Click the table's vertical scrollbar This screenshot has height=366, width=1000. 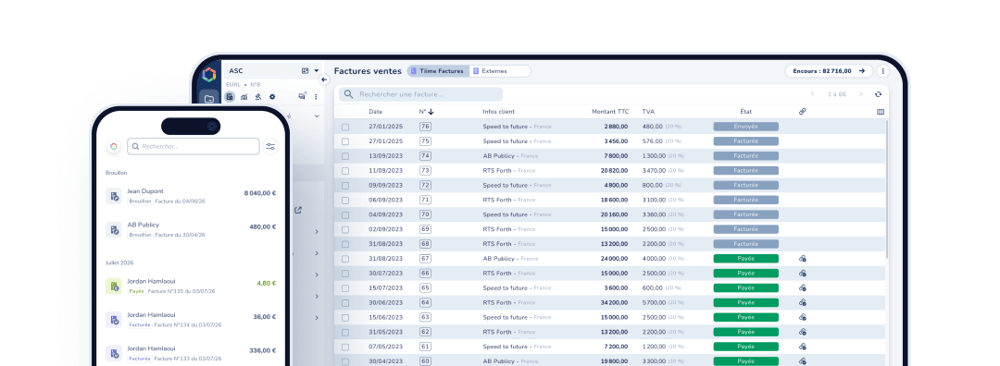coord(886,188)
